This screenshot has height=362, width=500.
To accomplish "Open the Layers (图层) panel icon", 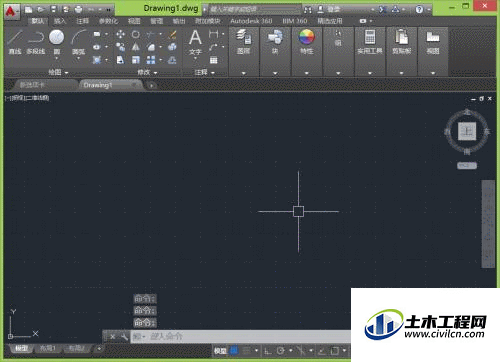I will [244, 41].
